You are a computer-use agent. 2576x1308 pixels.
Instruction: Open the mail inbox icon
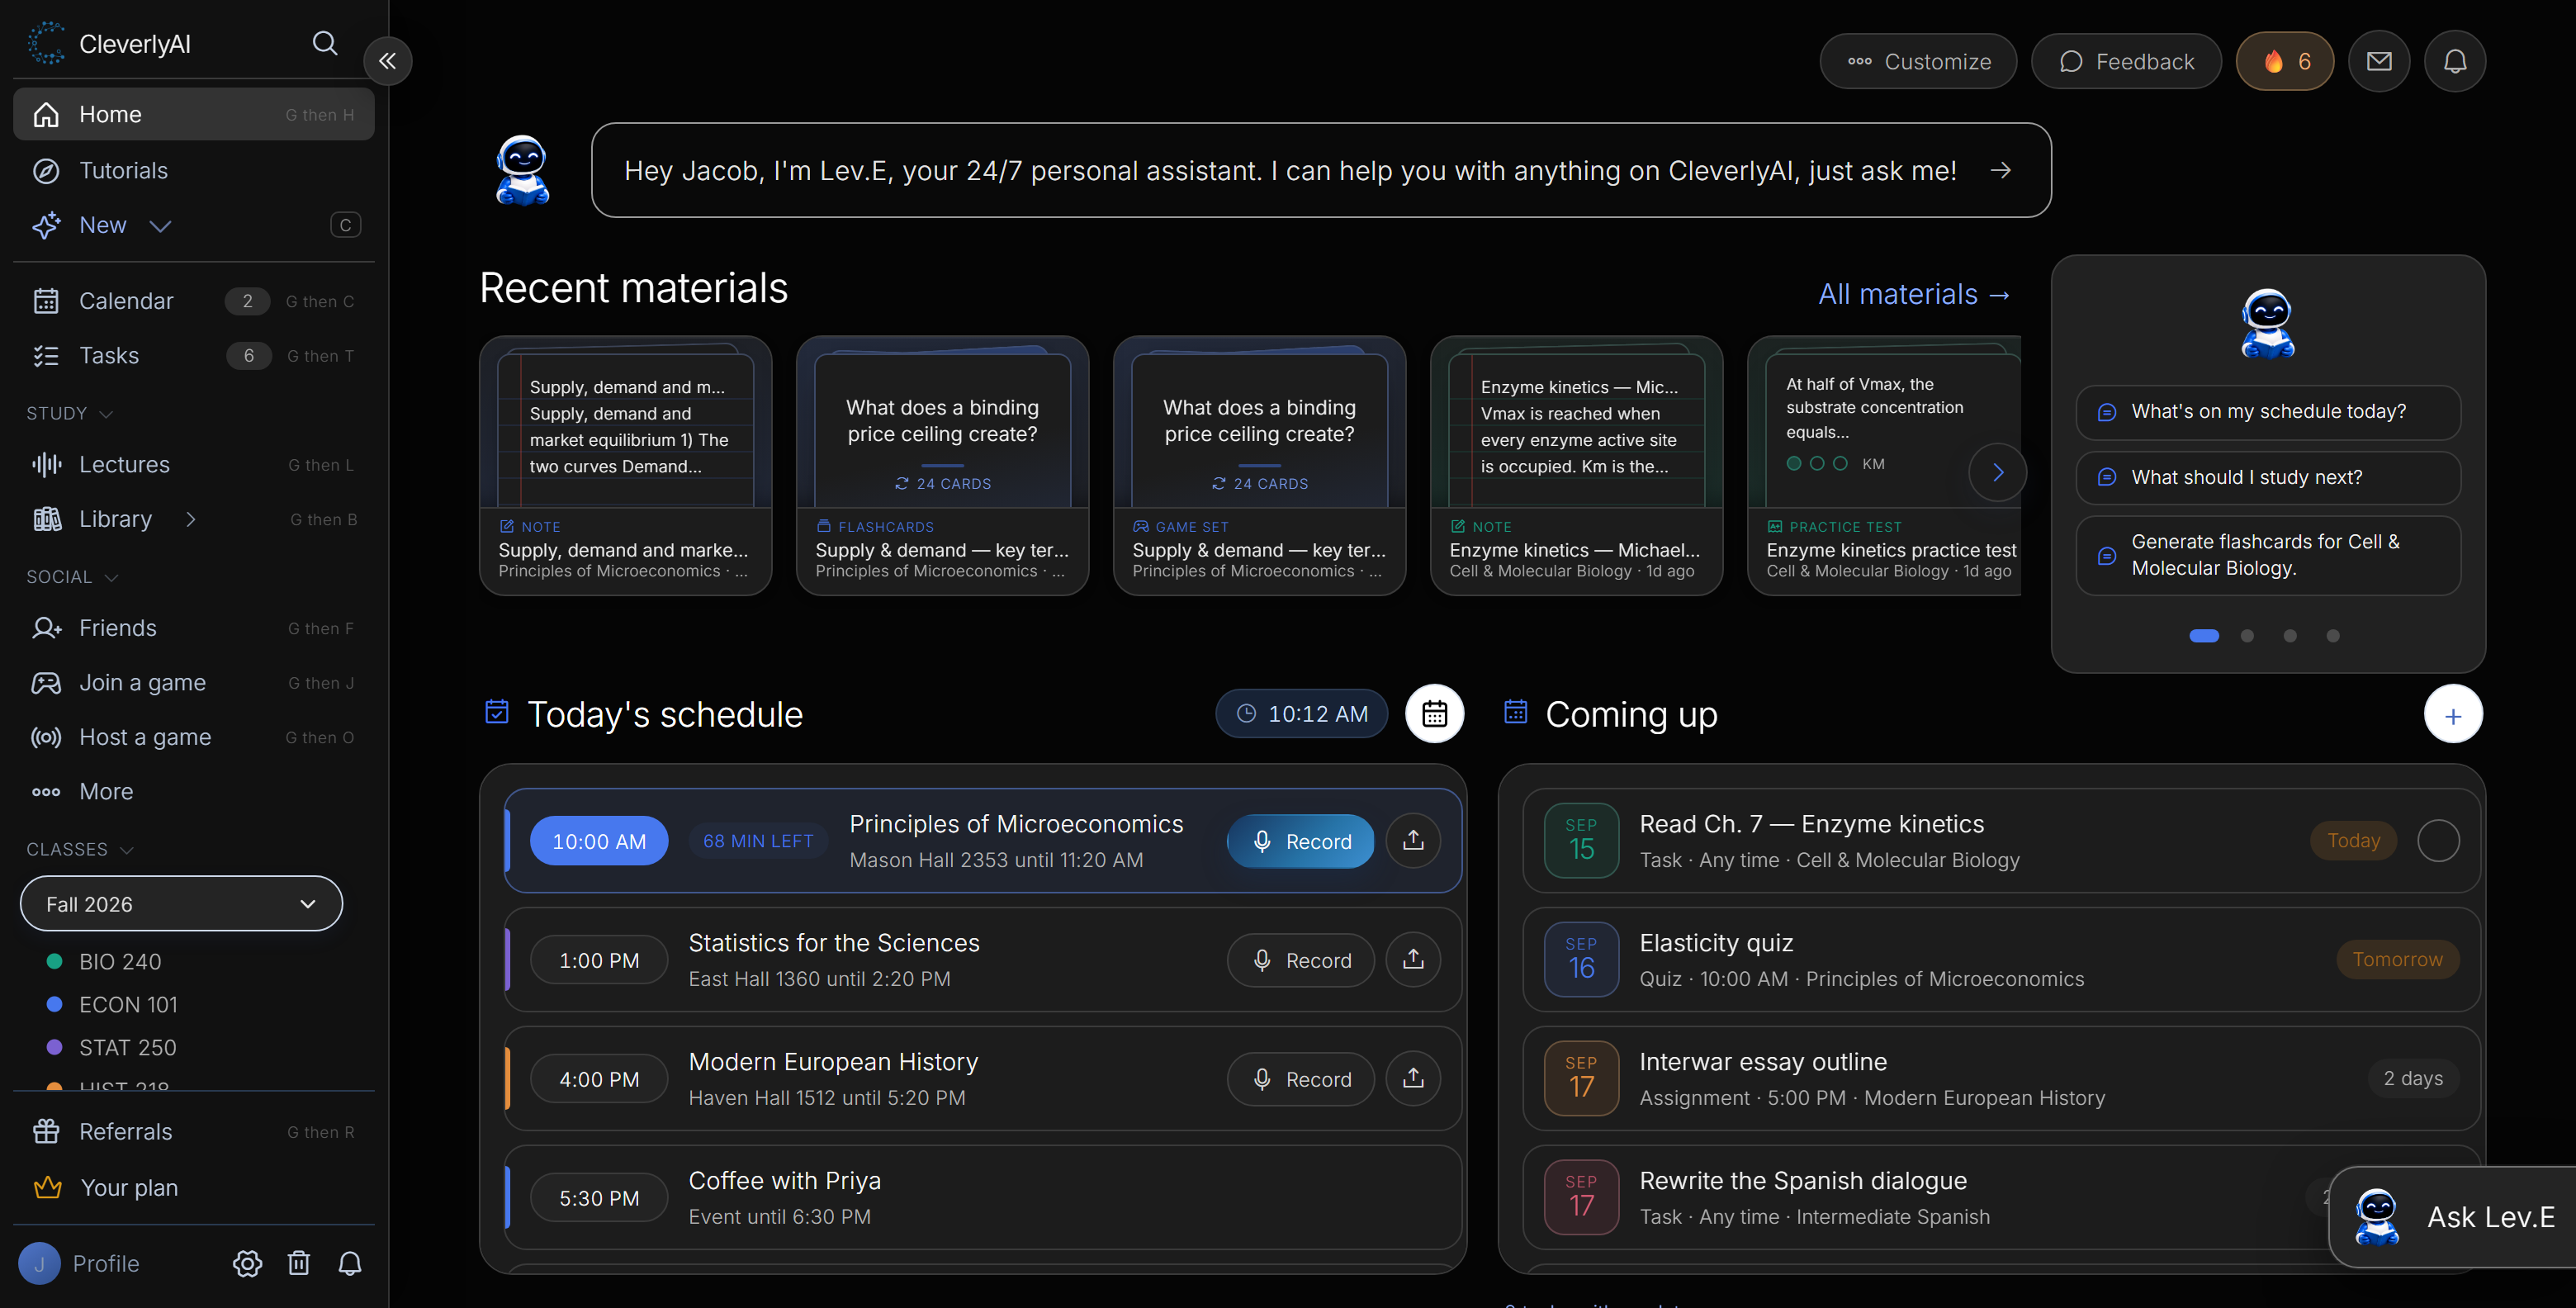tap(2379, 61)
